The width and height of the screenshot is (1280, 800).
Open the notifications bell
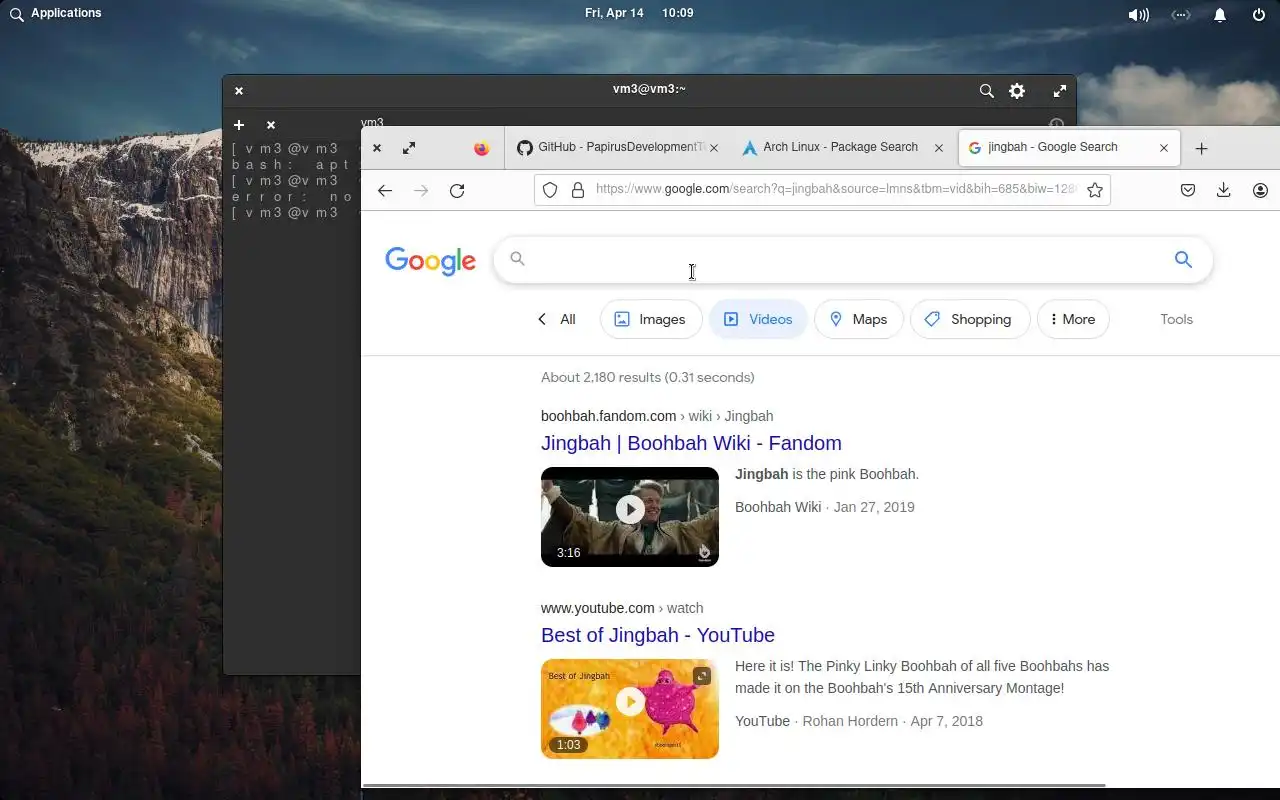[1220, 14]
